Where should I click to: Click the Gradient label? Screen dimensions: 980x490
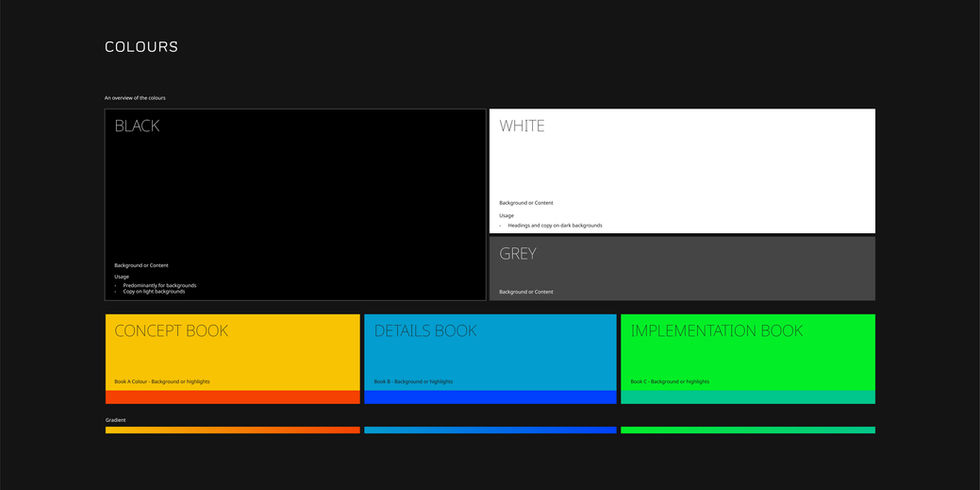pyautogui.click(x=116, y=420)
